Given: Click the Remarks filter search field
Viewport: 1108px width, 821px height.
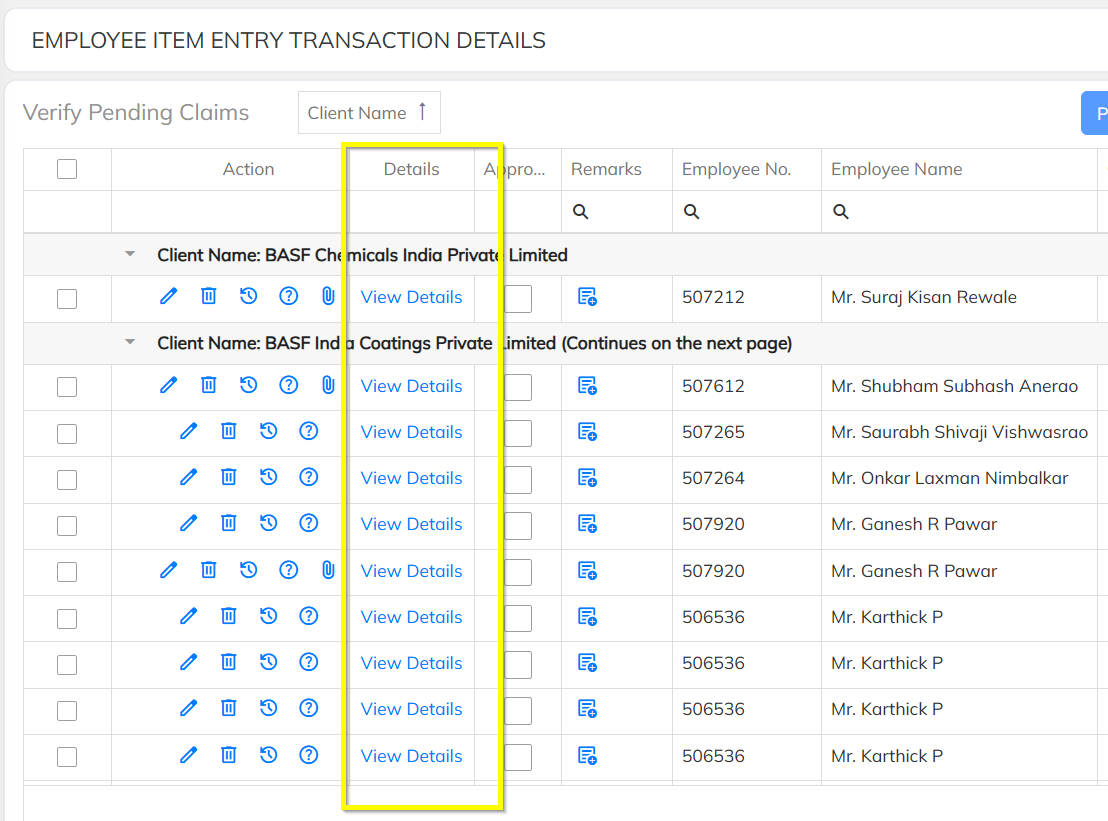Looking at the screenshot, I should click(617, 211).
